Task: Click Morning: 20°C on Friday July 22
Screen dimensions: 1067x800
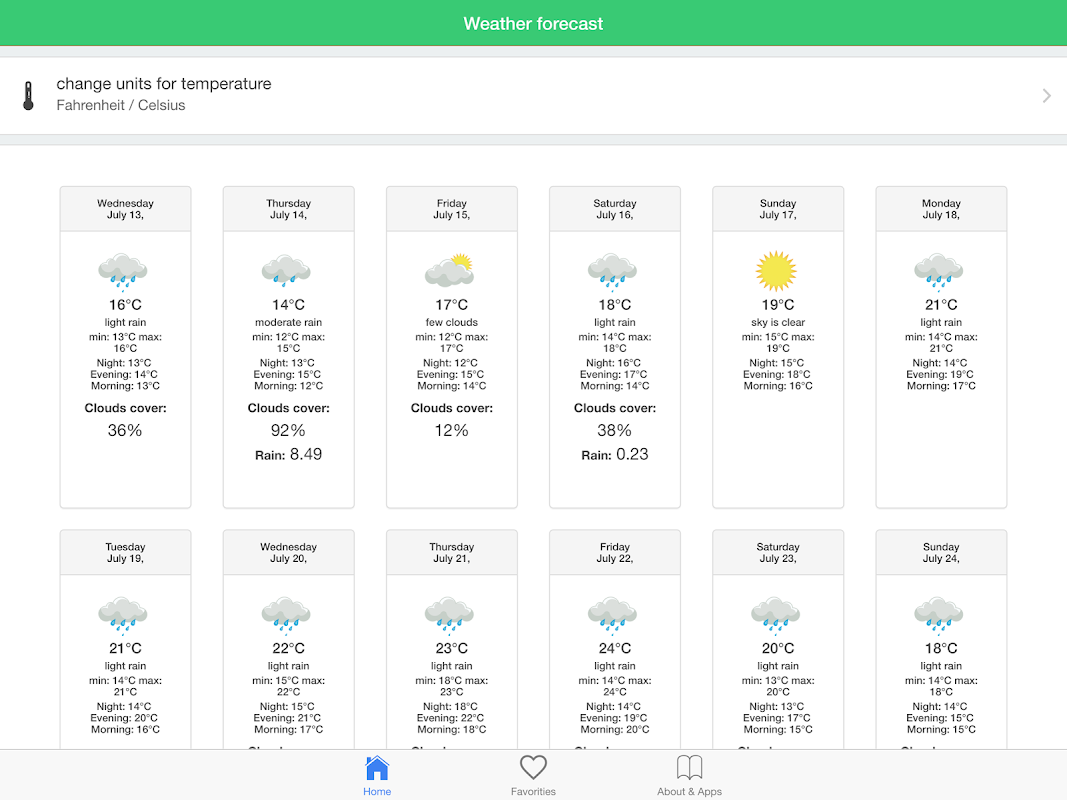Action: point(615,730)
